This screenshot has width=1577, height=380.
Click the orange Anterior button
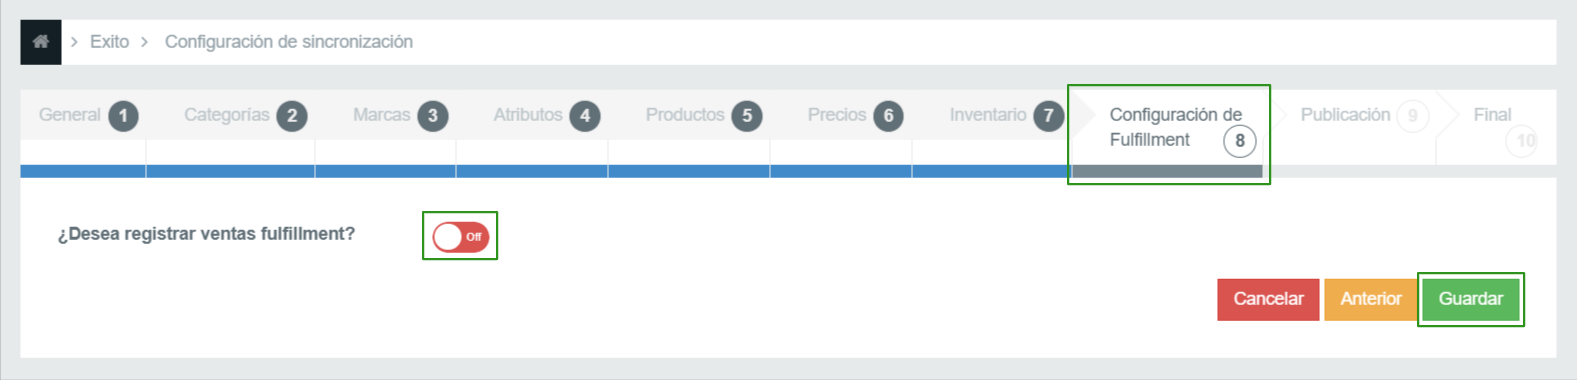point(1371,299)
